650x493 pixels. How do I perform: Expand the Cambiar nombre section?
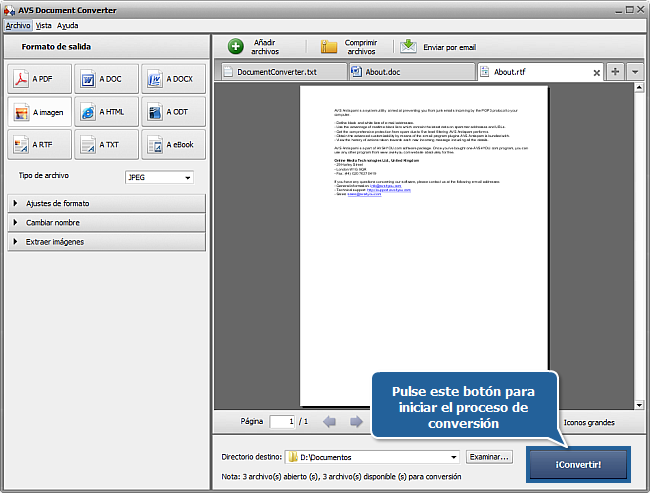[107, 223]
